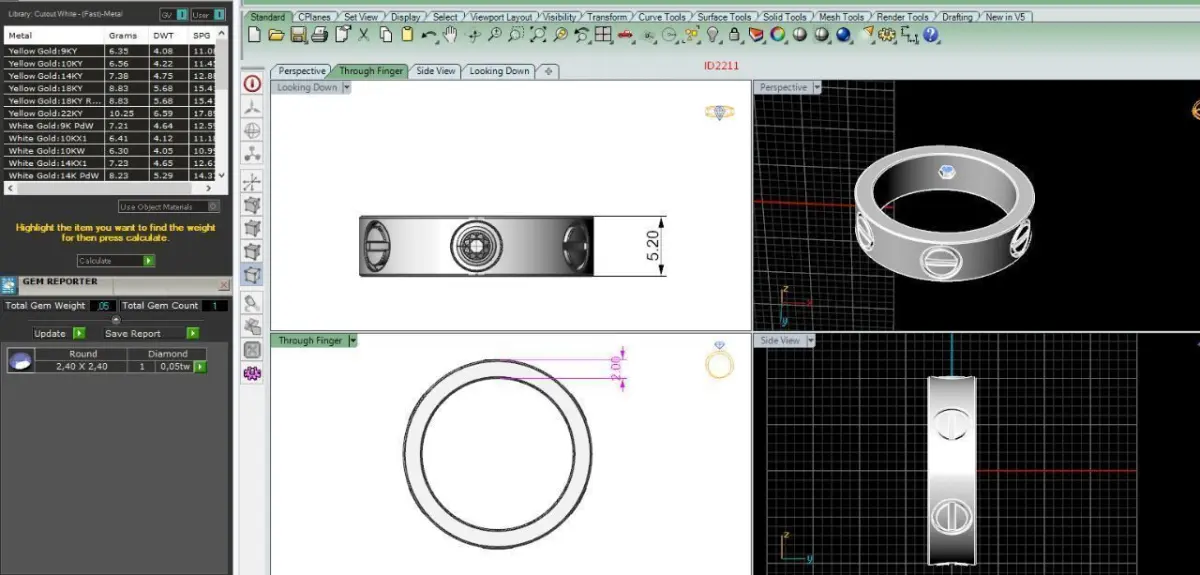The image size is (1200, 575).
Task: Open the Side View viewport title dropdown arrow
Action: click(x=810, y=340)
